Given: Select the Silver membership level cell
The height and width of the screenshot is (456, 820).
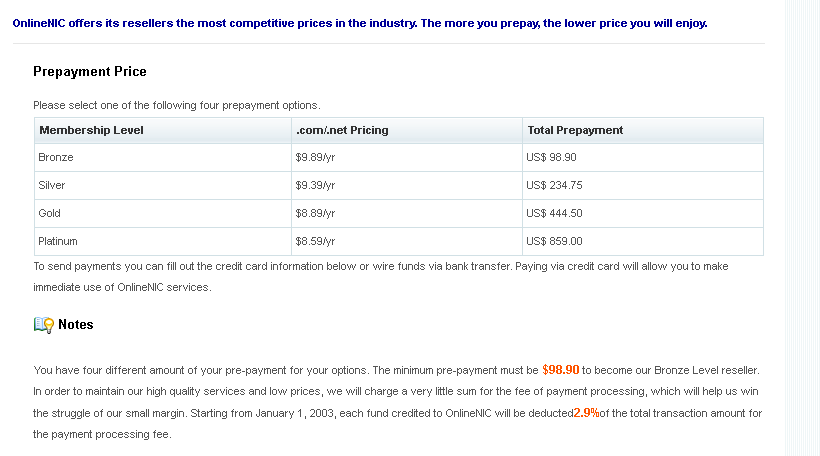Looking at the screenshot, I should pos(163,186).
